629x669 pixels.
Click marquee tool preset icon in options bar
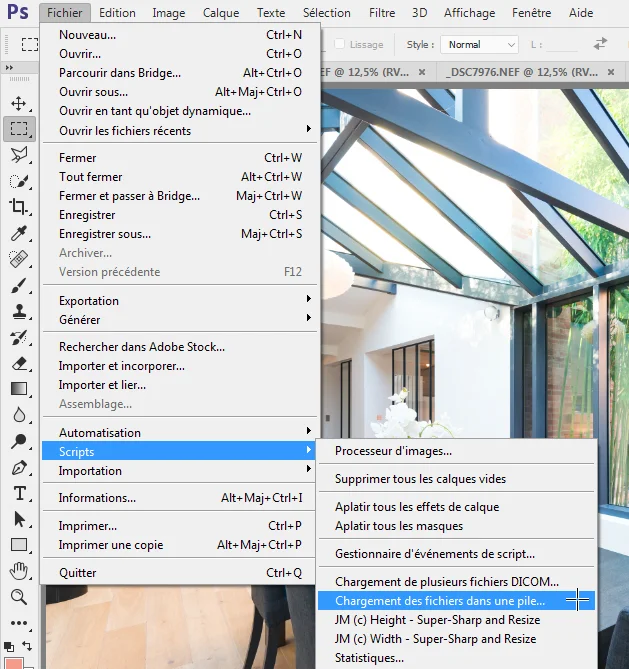[x=30, y=44]
